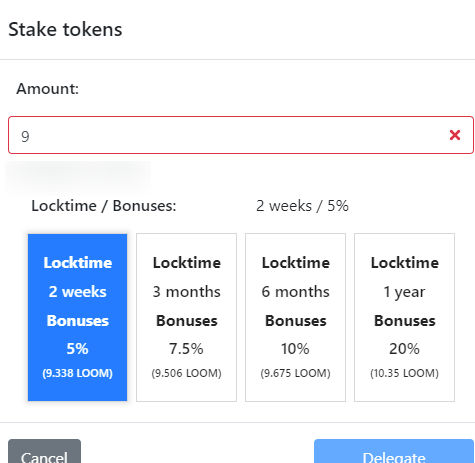Click the 2 weeks / 5% summary text
Screen dimensions: 475x463
click(302, 206)
